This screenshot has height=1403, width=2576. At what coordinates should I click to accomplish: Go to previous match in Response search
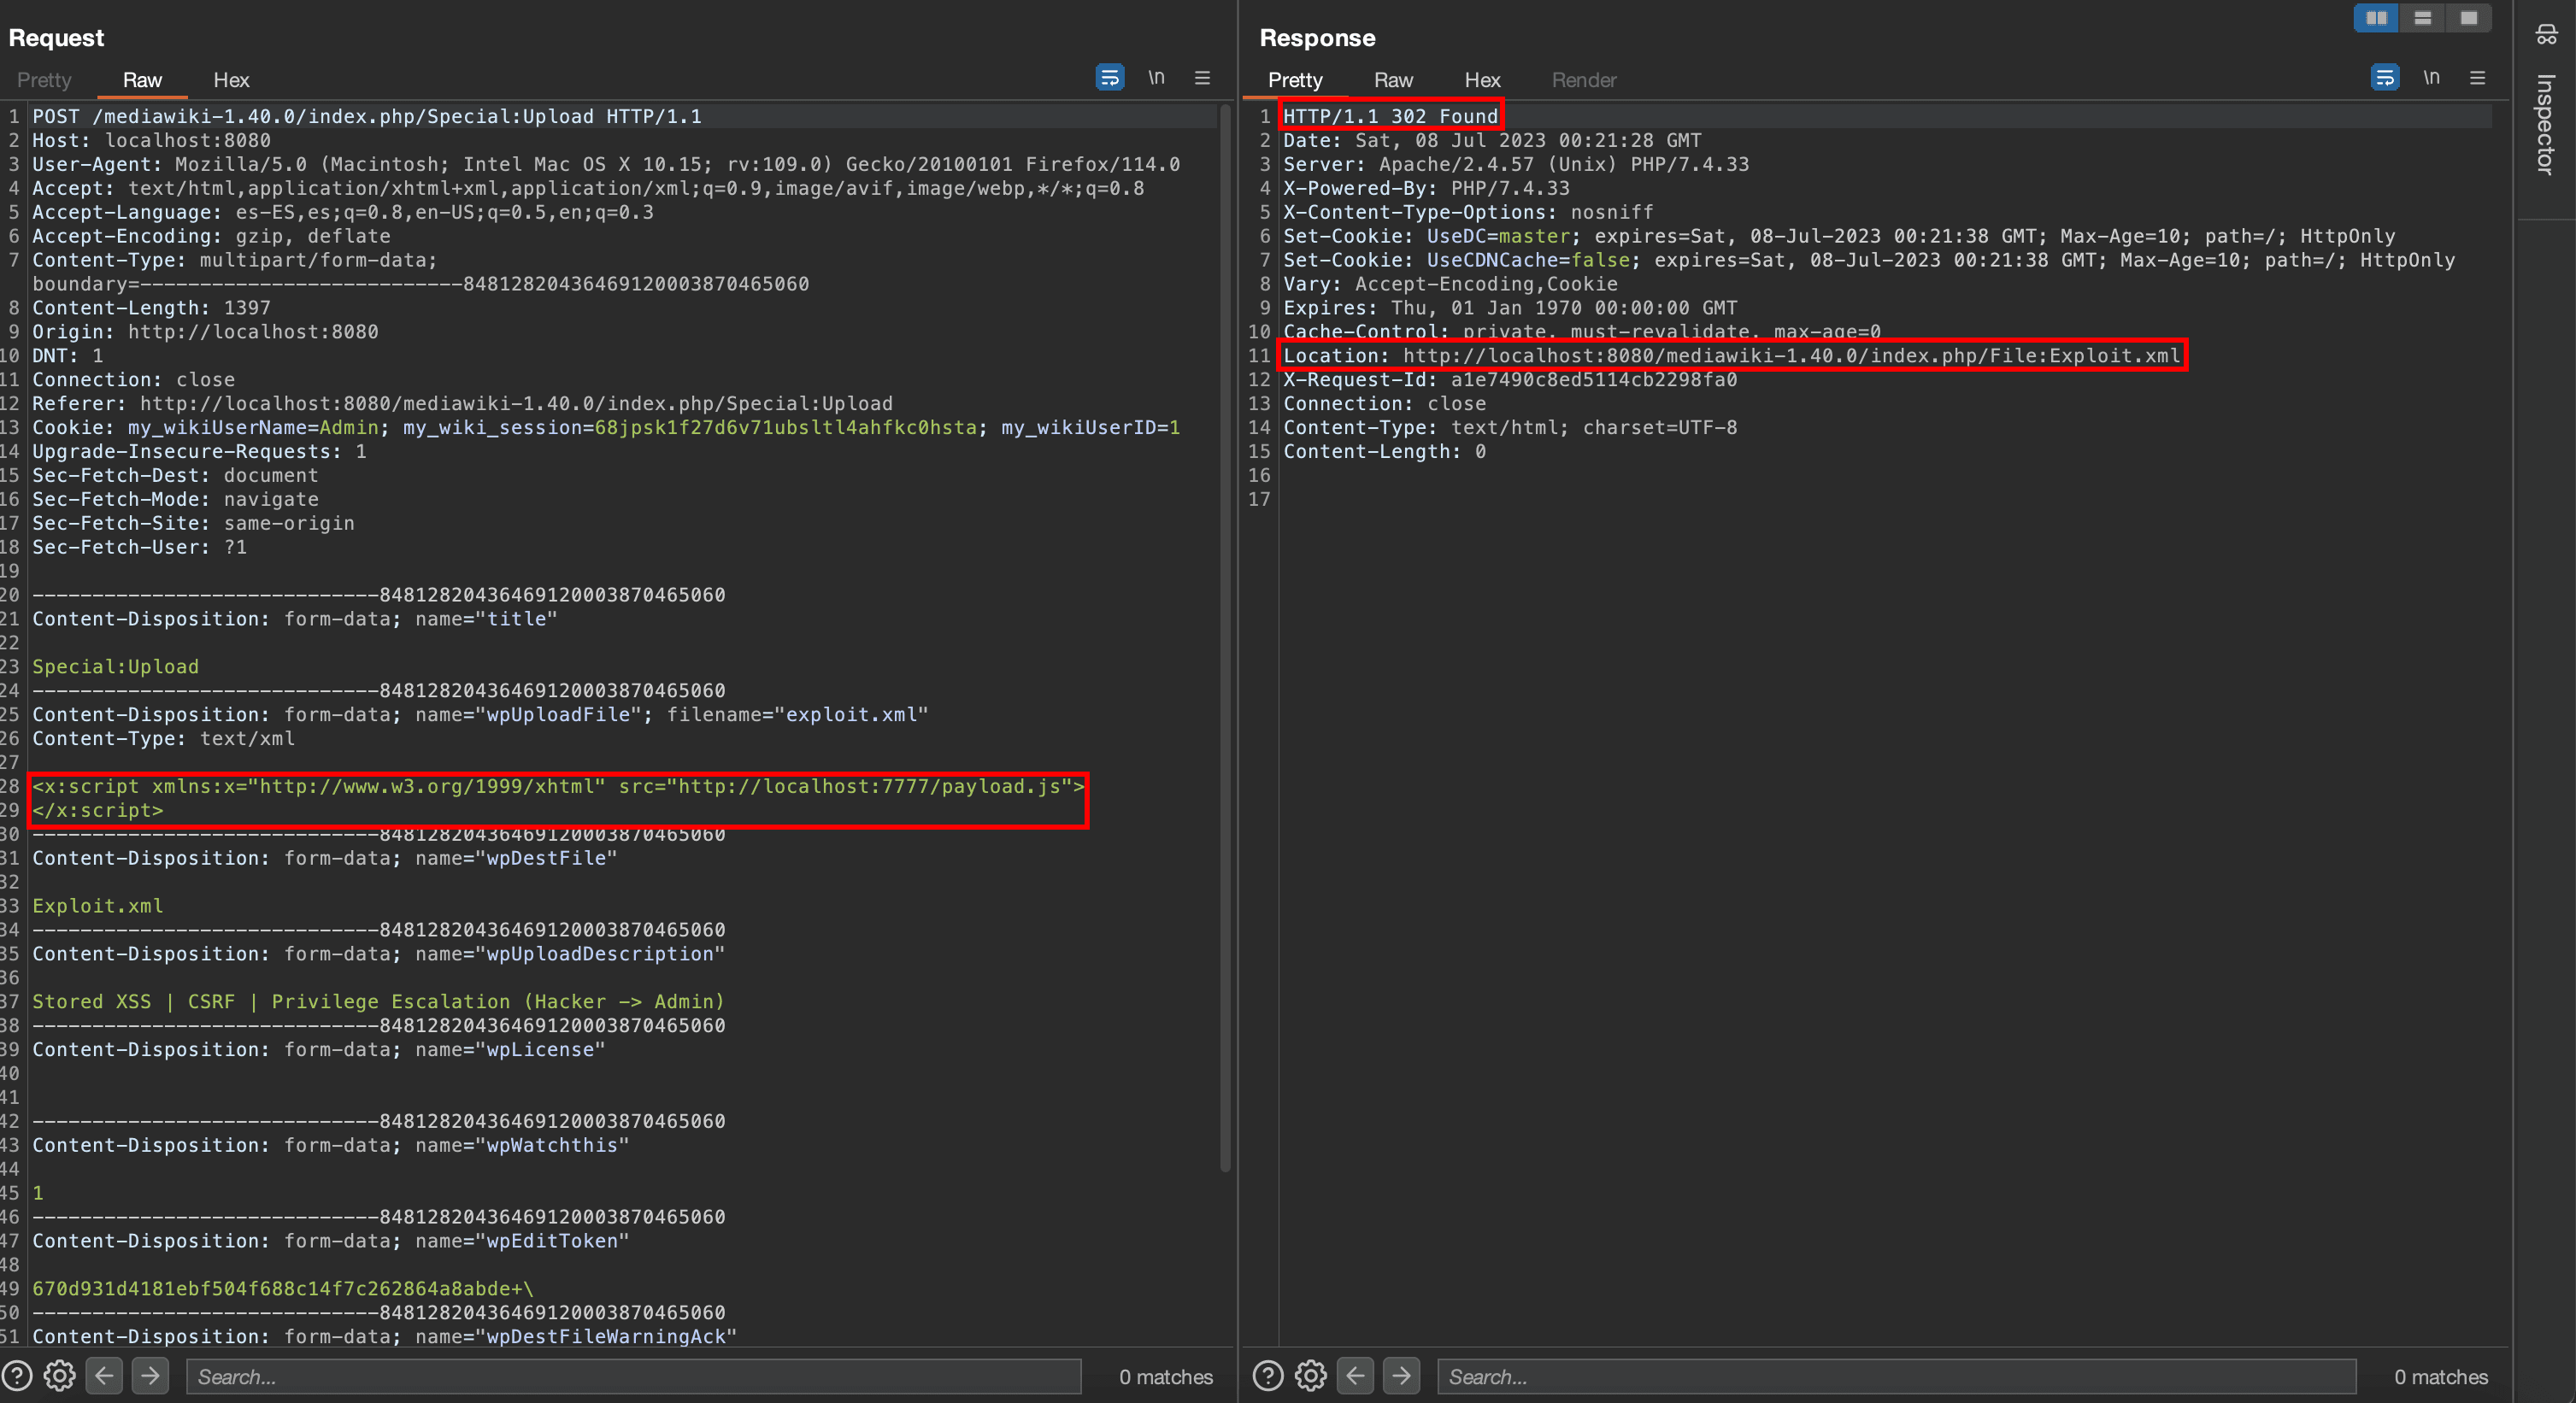click(x=1356, y=1376)
